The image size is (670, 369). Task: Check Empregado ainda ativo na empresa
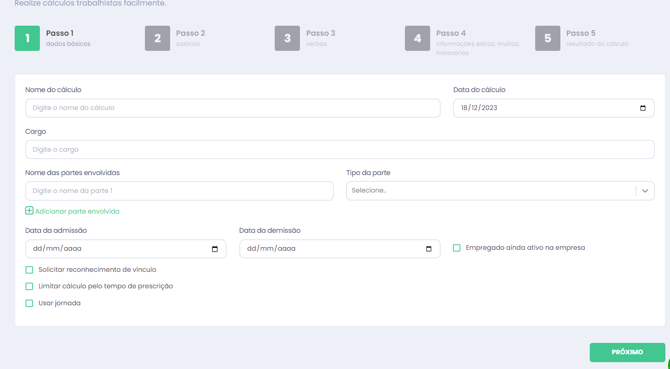point(457,248)
